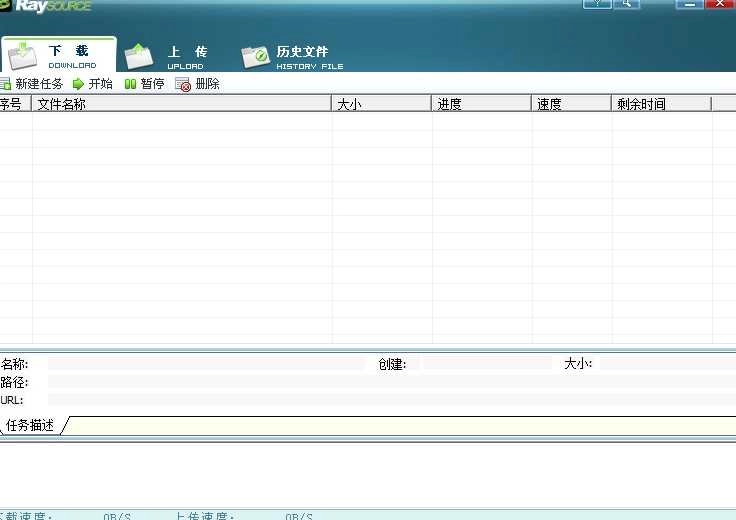
Task: Click the 序号 column header
Action: tap(15, 104)
